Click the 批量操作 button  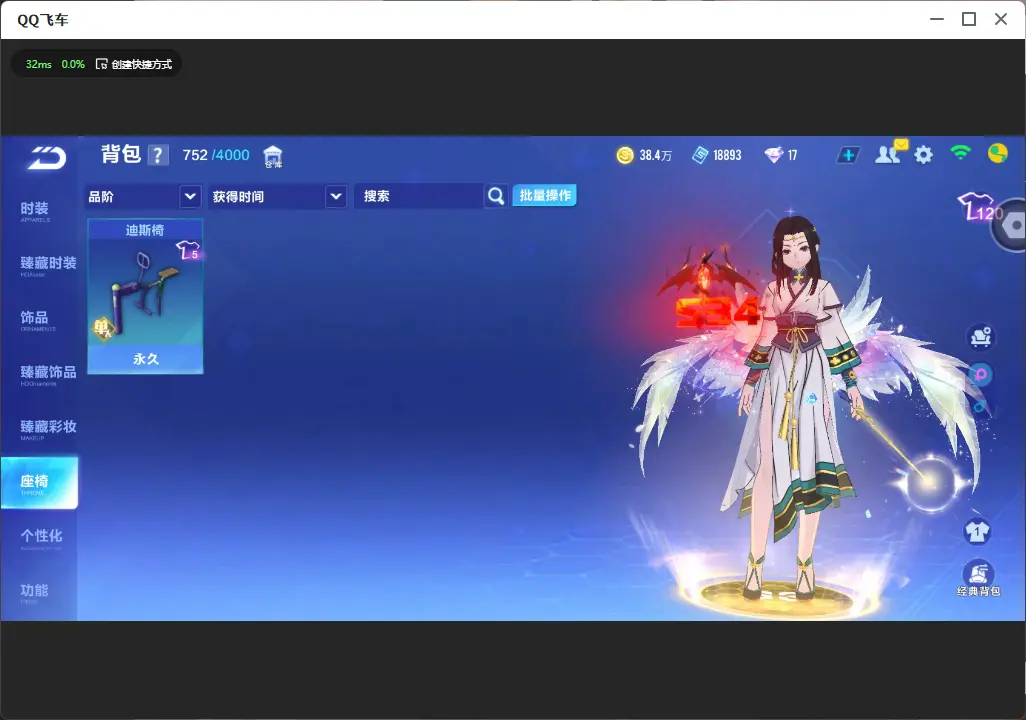544,195
